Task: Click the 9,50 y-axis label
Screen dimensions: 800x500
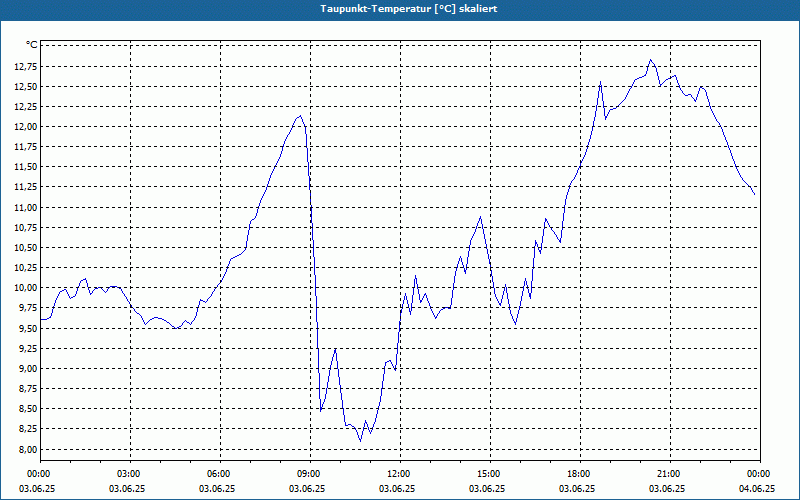Action: coord(29,329)
